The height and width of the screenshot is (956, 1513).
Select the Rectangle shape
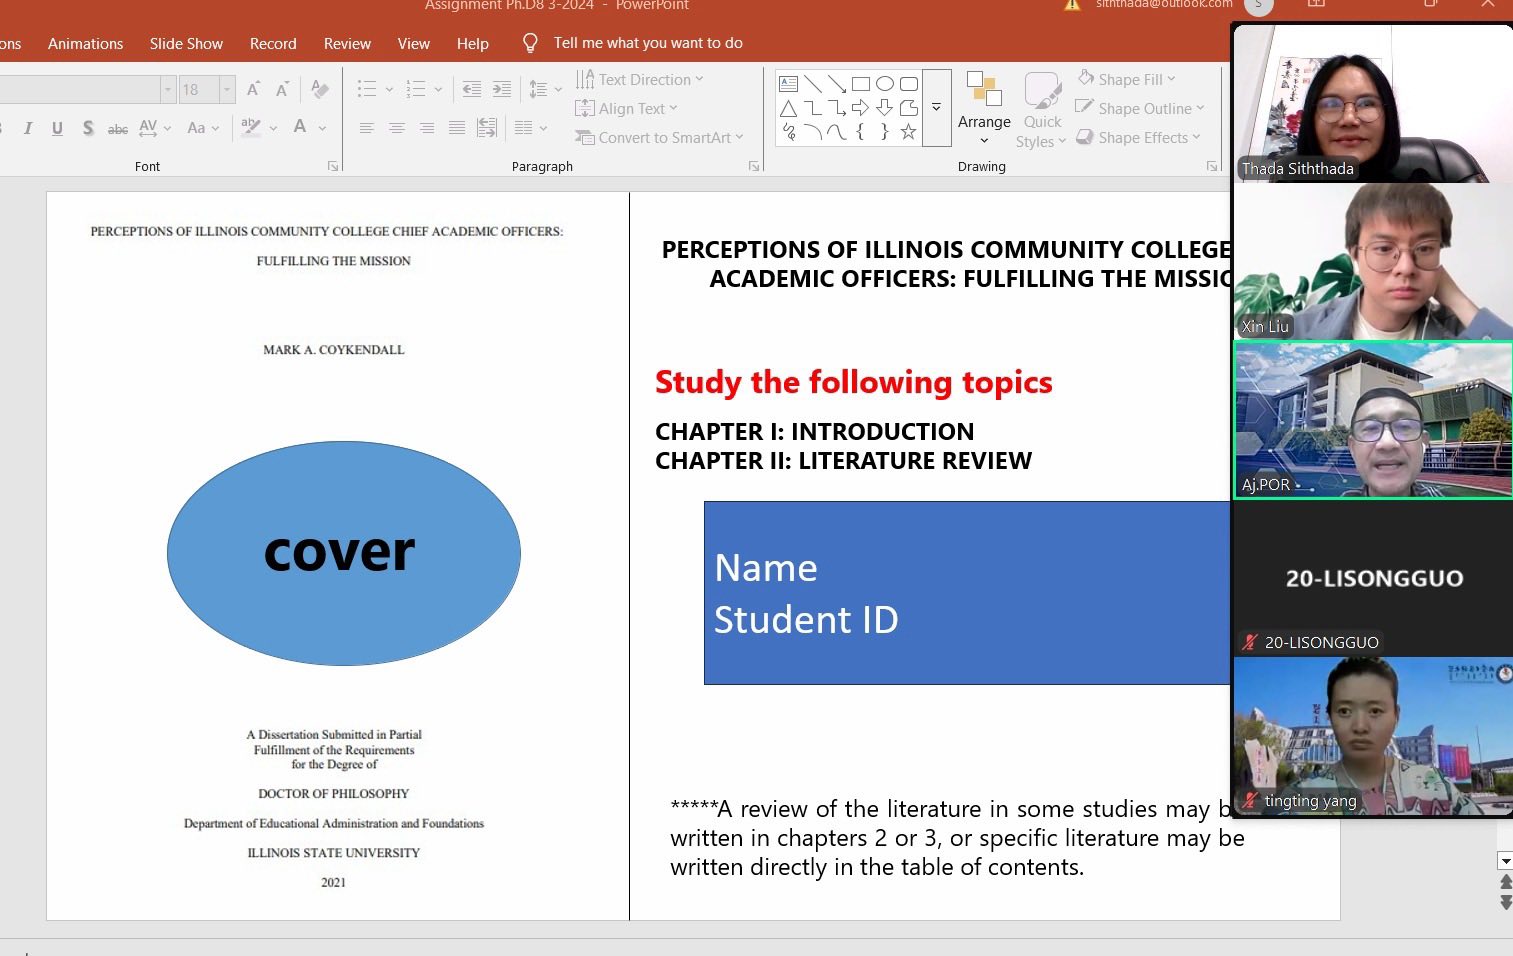(860, 84)
